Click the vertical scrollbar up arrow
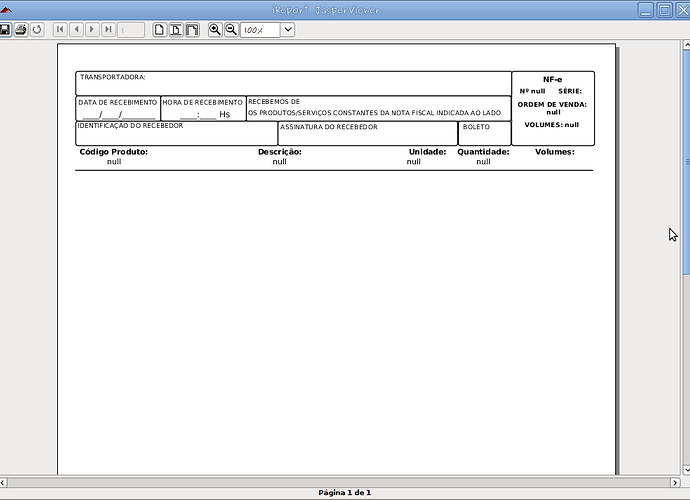 686,44
